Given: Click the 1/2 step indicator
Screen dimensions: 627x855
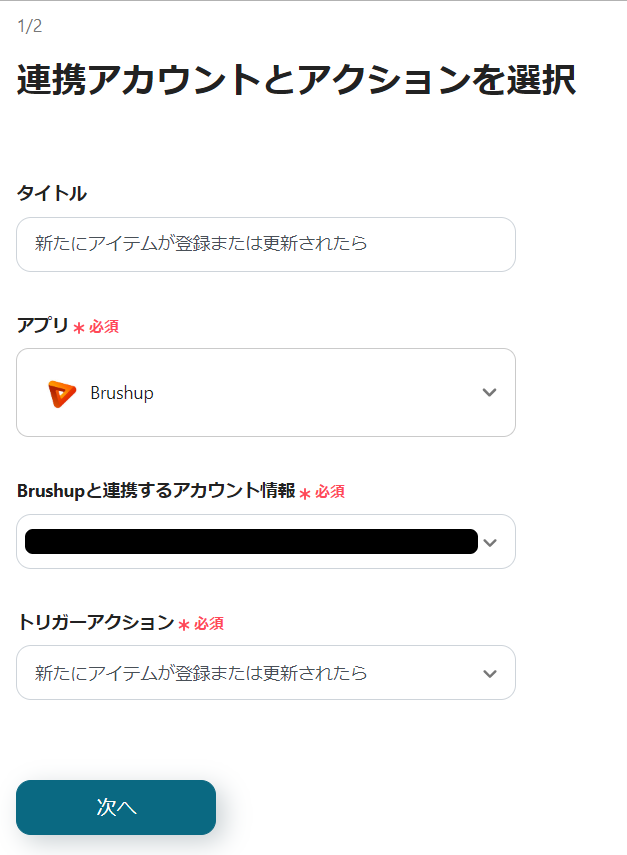Looking at the screenshot, I should 30,26.
